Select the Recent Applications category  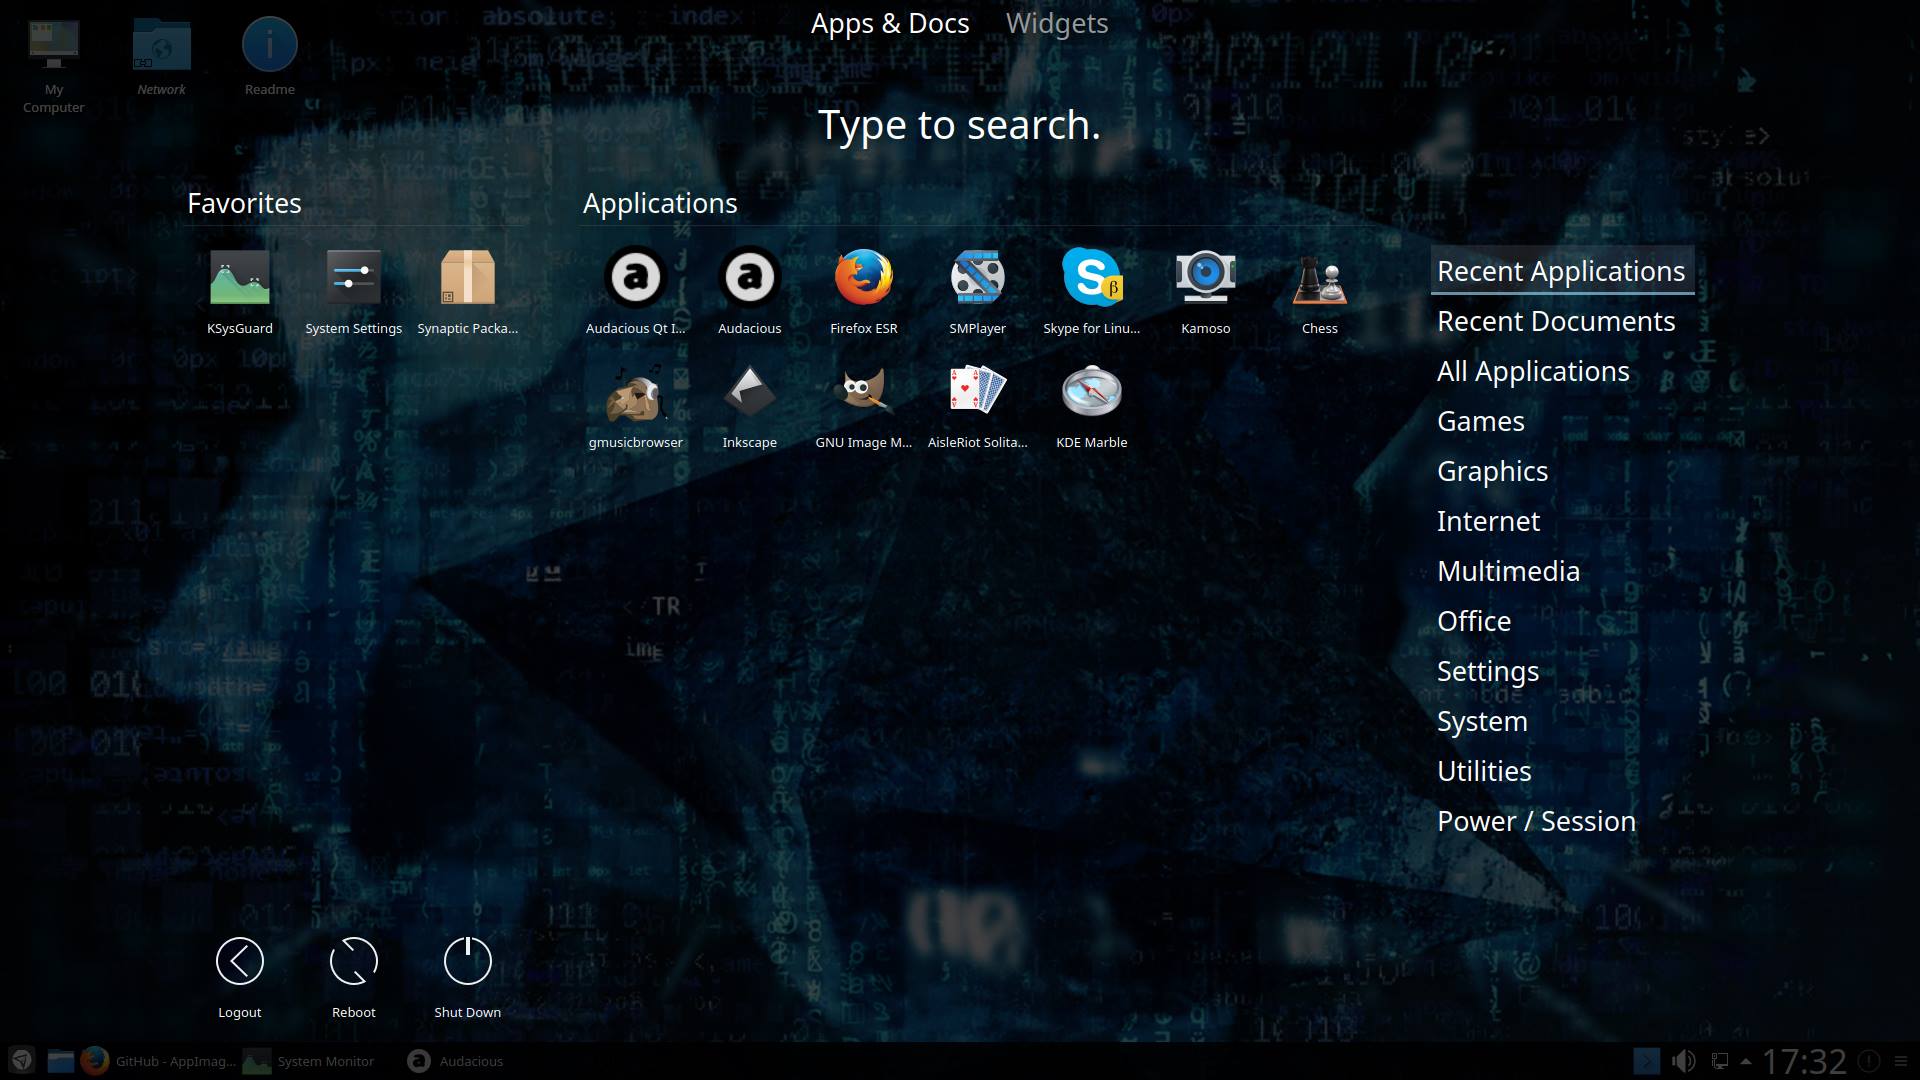coord(1561,271)
